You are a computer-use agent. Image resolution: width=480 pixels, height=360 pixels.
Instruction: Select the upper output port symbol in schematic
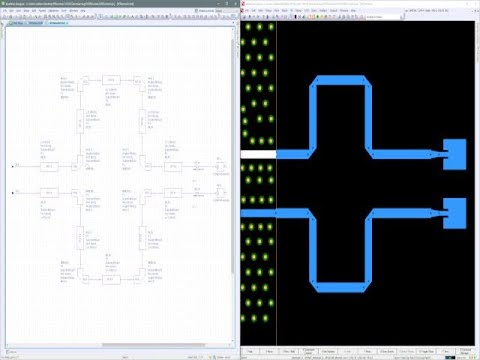(x=220, y=166)
